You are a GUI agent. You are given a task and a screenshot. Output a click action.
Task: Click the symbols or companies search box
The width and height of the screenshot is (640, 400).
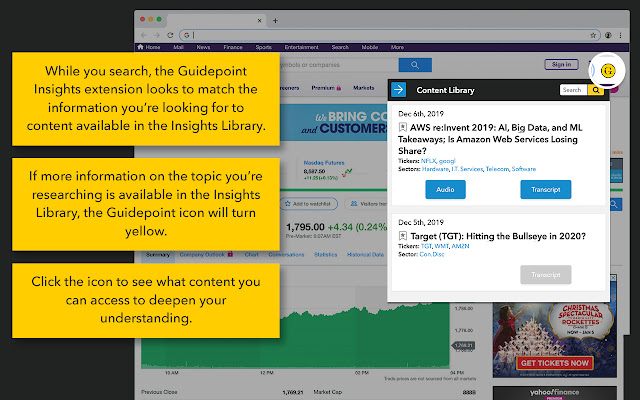tap(339, 65)
